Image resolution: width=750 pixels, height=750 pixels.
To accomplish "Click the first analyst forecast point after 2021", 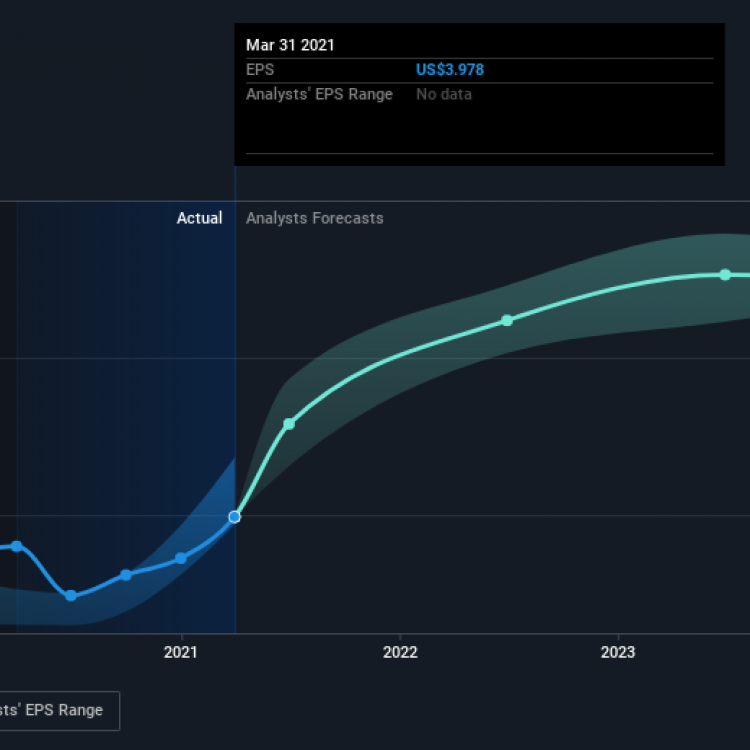I will [289, 424].
